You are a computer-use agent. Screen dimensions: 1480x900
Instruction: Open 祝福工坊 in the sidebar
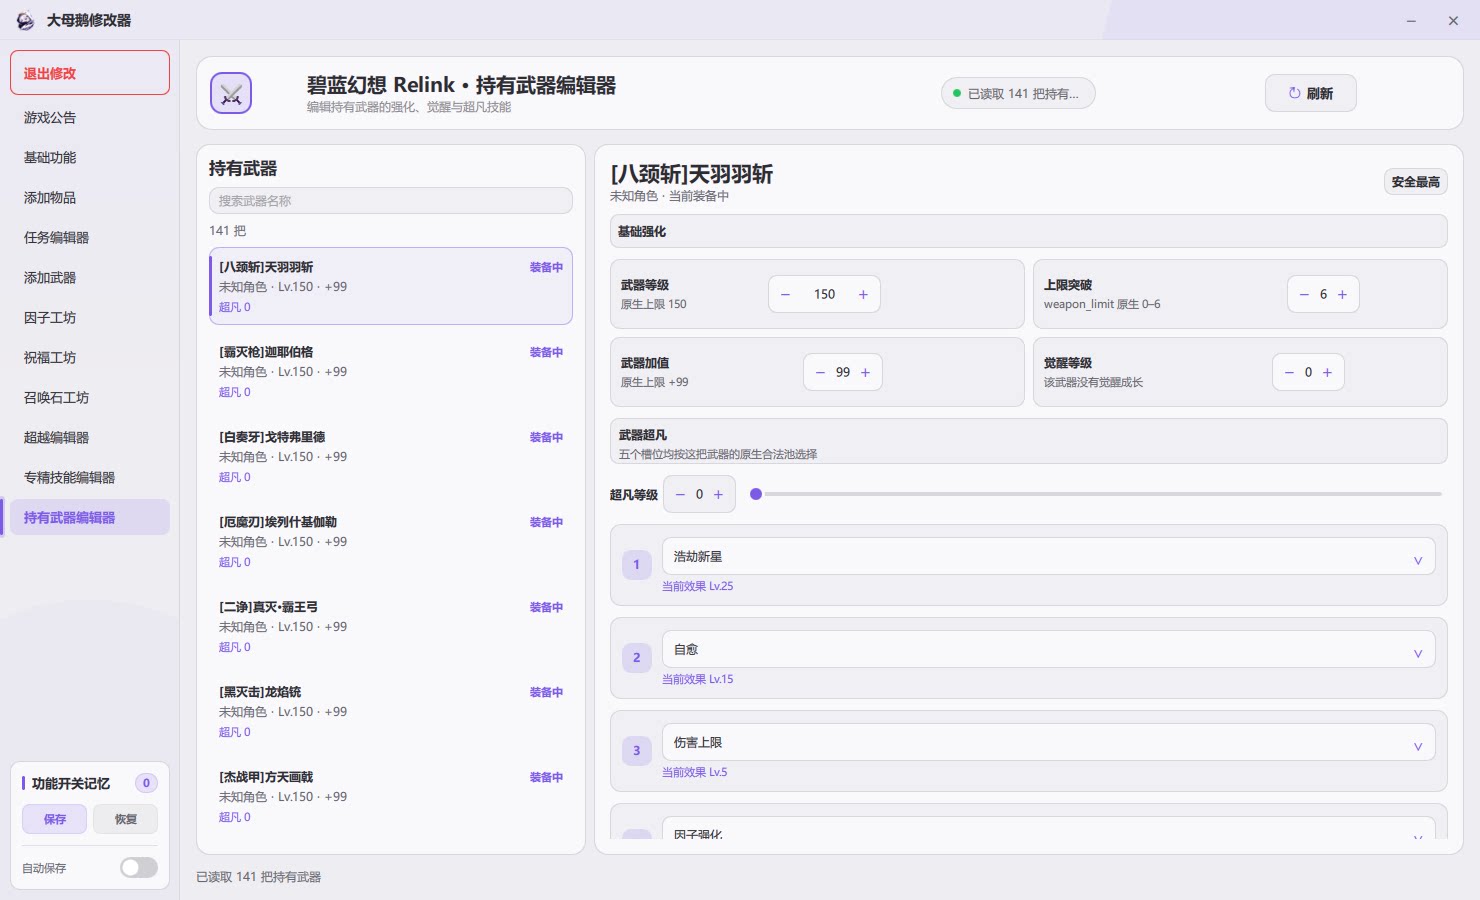click(90, 357)
